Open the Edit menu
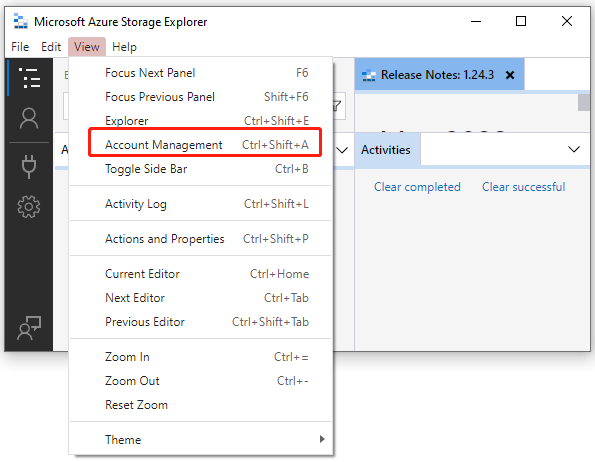 click(51, 47)
